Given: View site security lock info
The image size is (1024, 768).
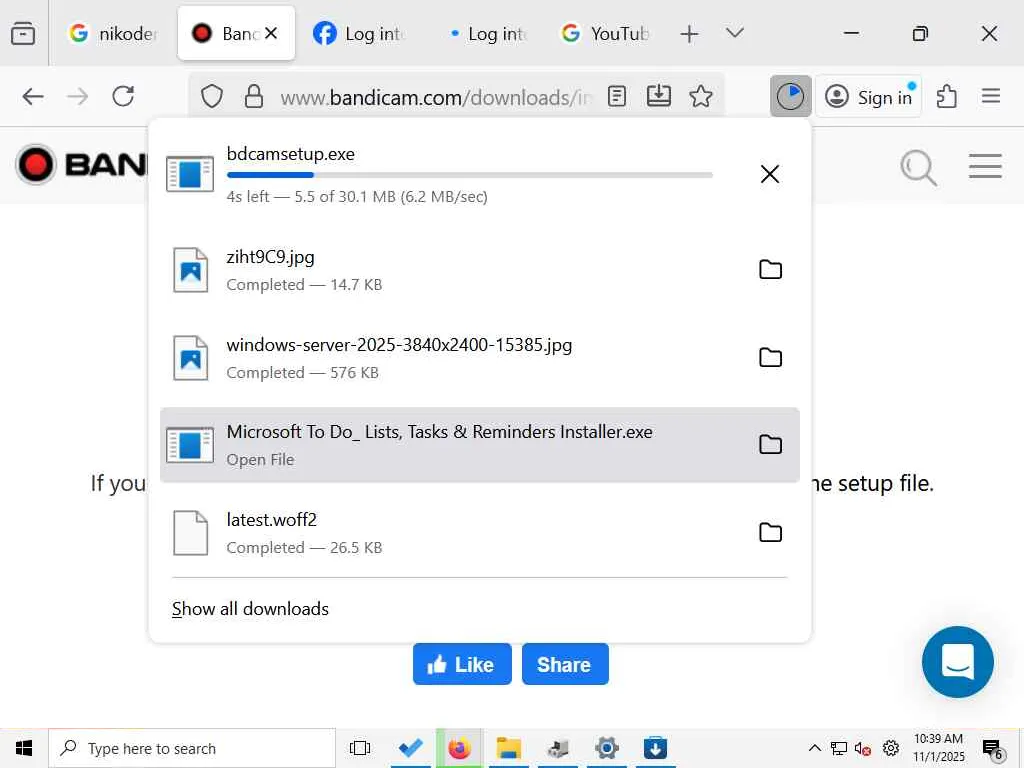Looking at the screenshot, I should [x=253, y=97].
